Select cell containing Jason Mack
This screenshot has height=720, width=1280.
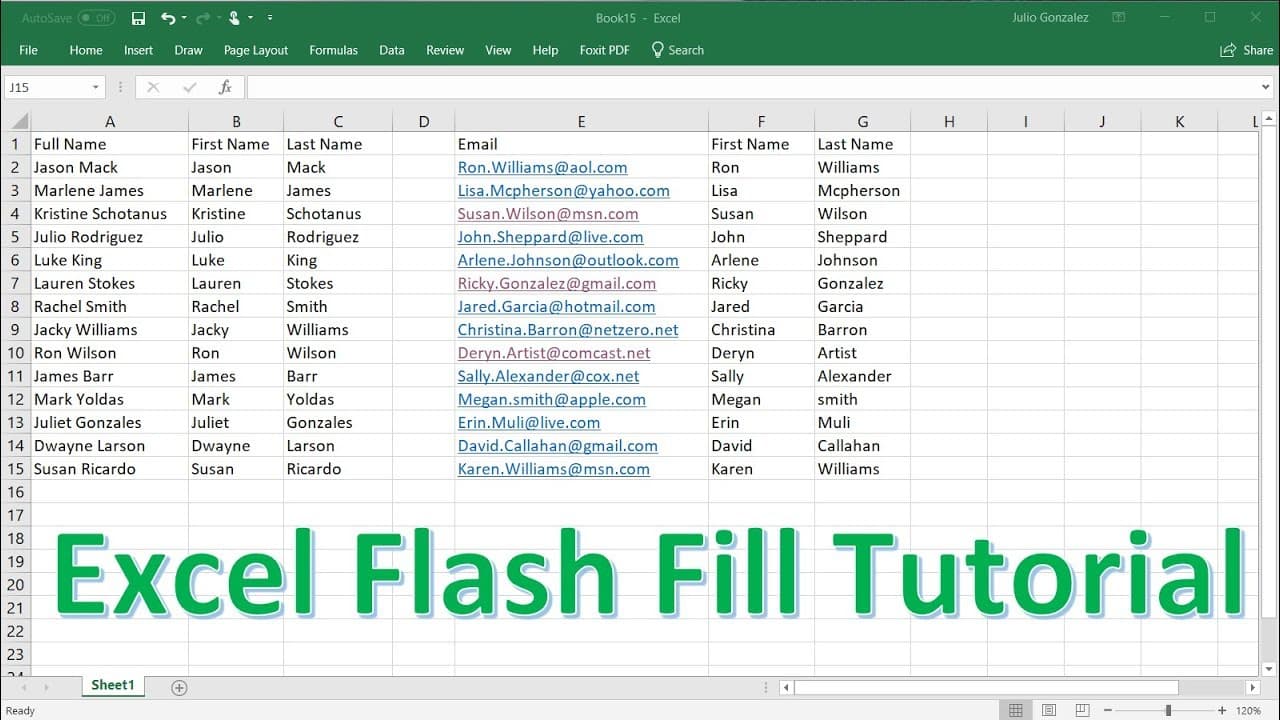(110, 168)
